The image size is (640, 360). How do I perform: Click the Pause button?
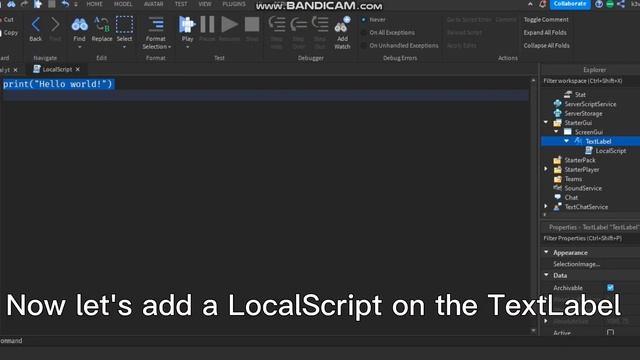207,24
